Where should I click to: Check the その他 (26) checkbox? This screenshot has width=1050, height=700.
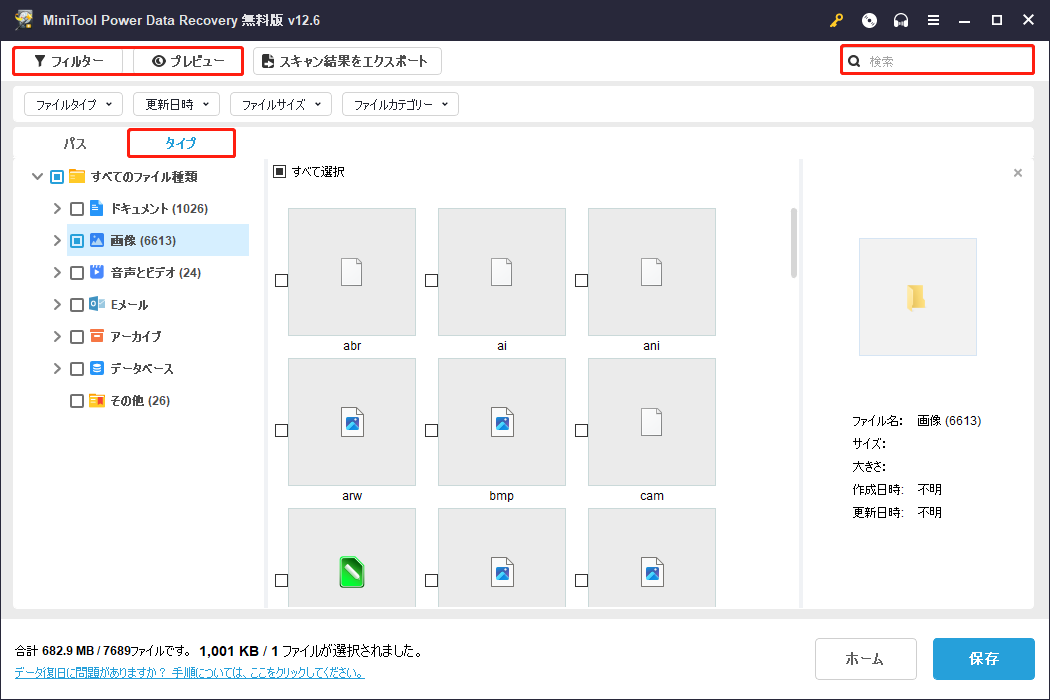tap(77, 401)
